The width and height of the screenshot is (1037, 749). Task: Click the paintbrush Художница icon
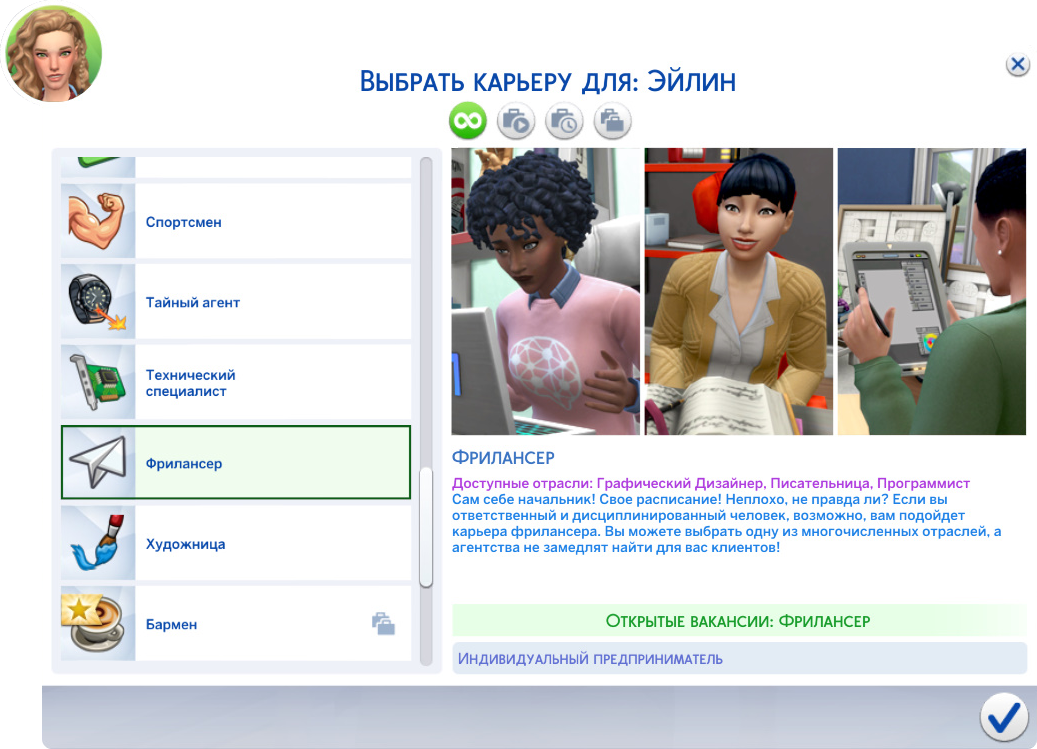pyautogui.click(x=98, y=543)
